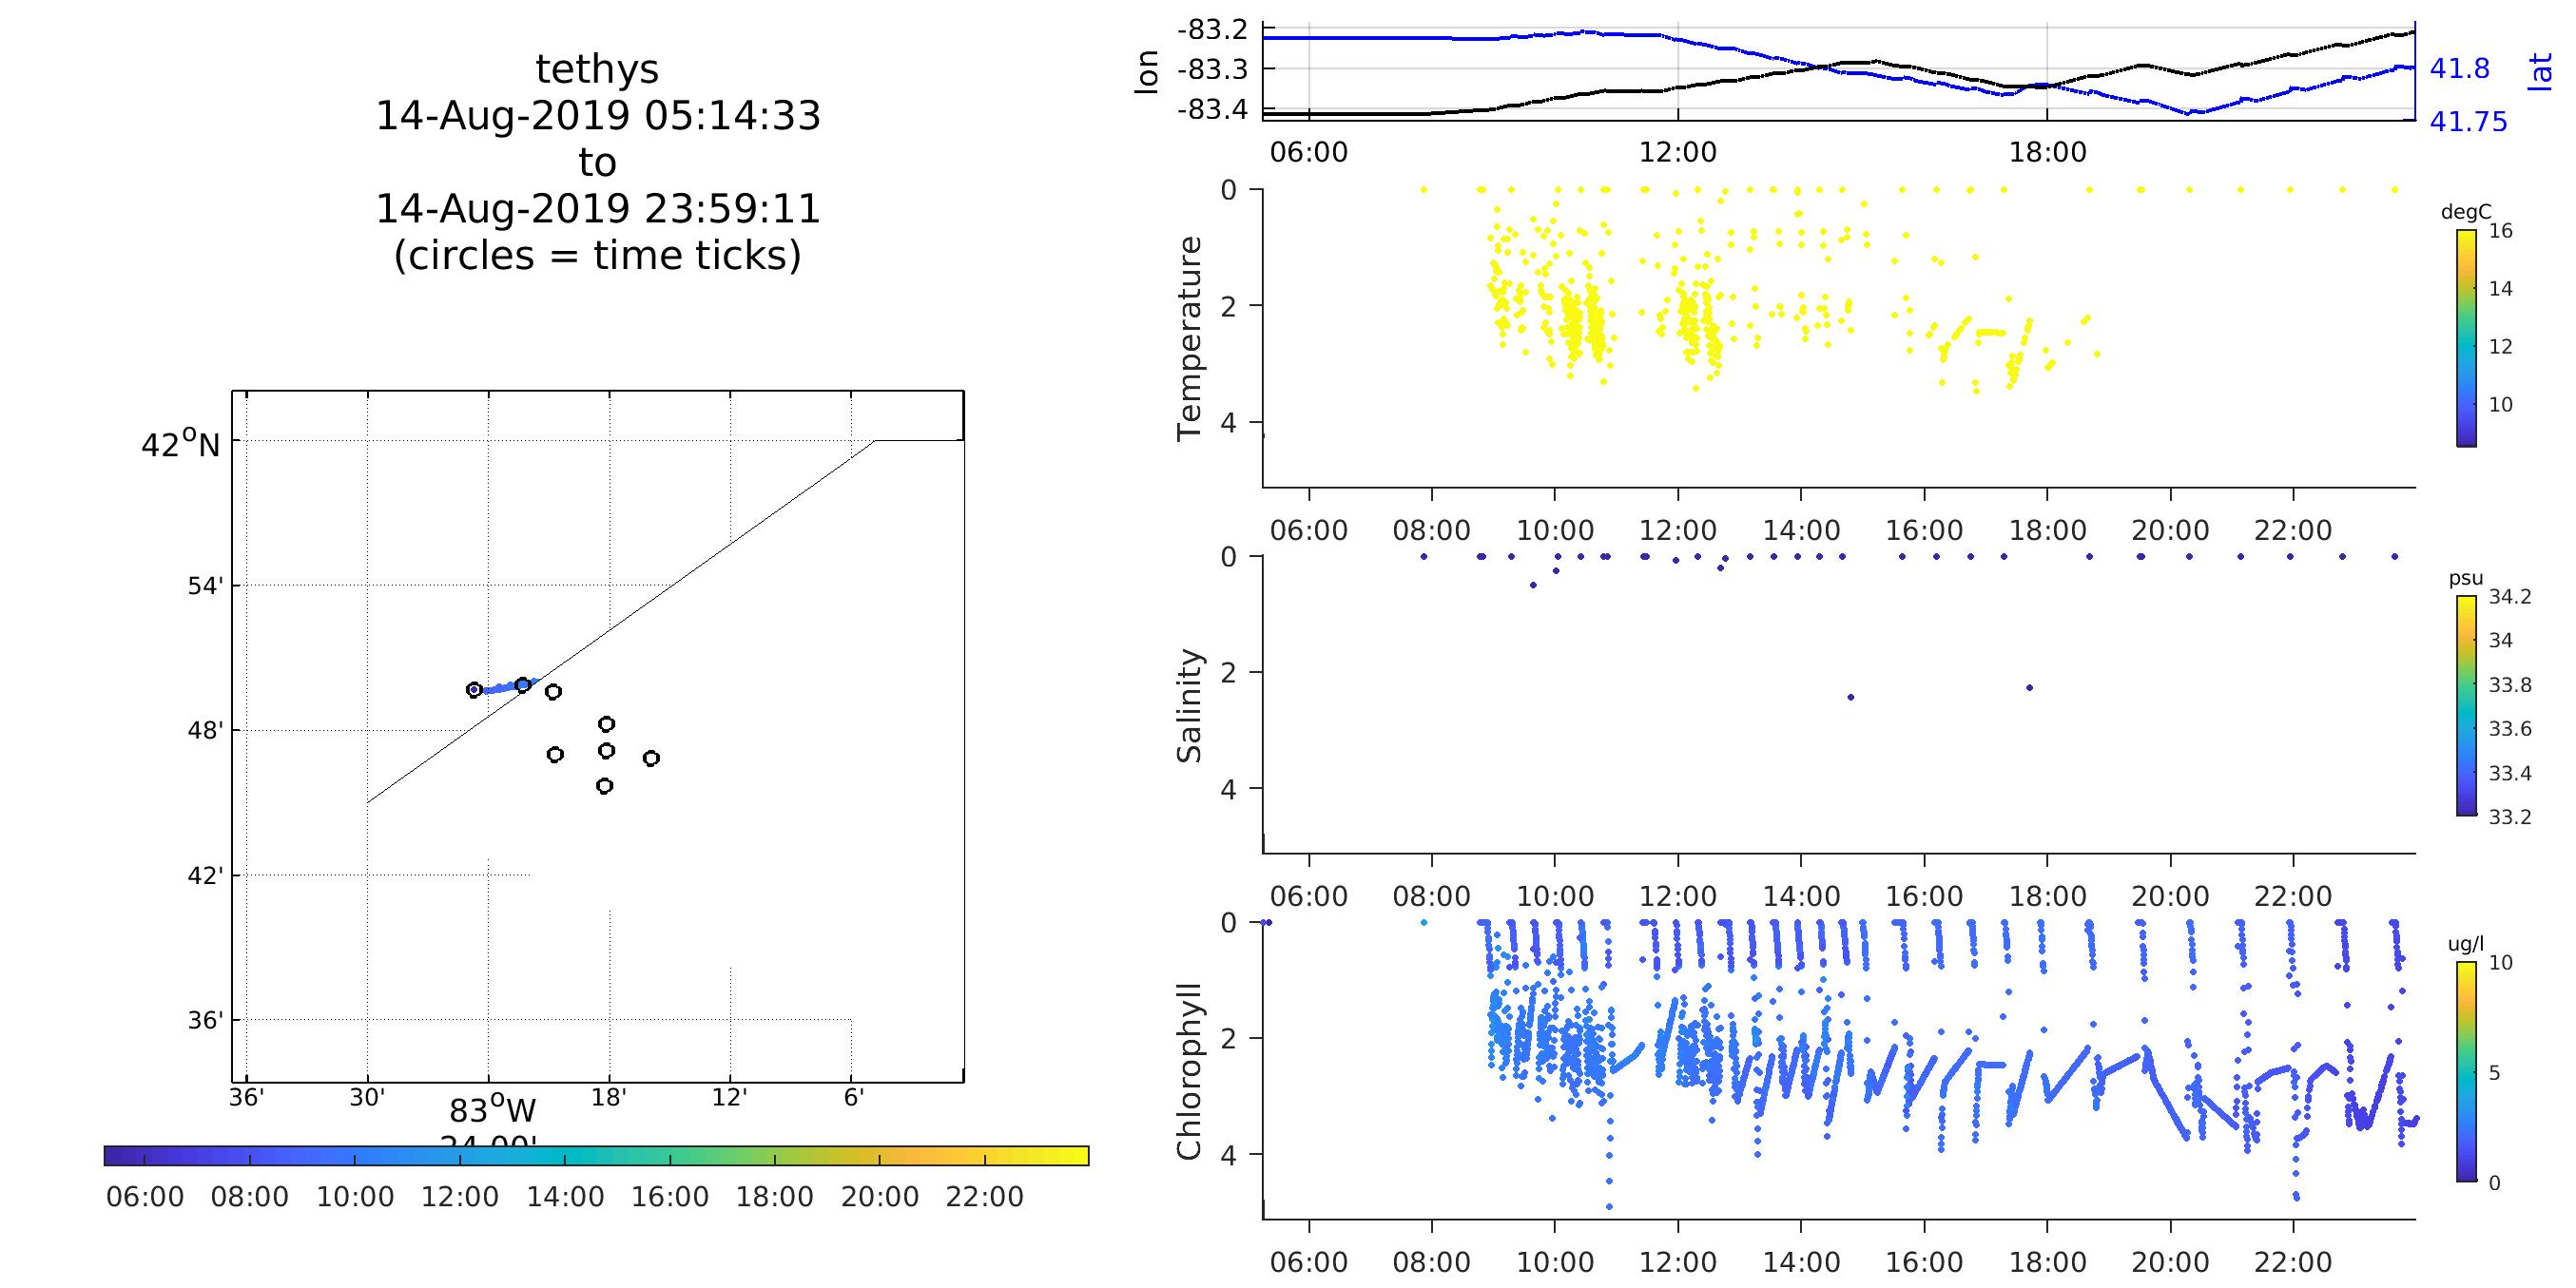2576x1288 pixels.
Task: Click the '16:00' tick under the Salinity plot
Action: pos(1925,897)
